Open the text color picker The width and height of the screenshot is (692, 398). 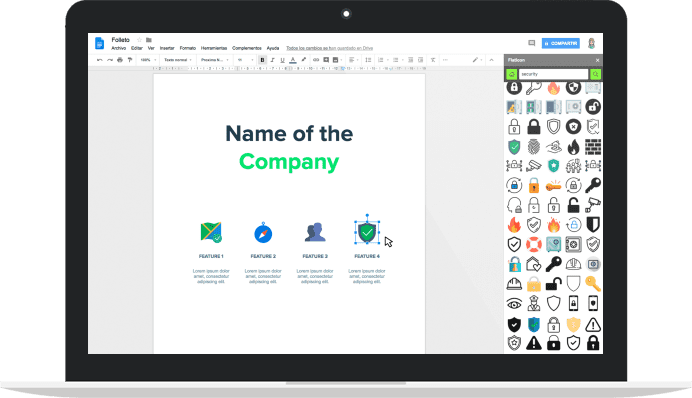pyautogui.click(x=293, y=60)
